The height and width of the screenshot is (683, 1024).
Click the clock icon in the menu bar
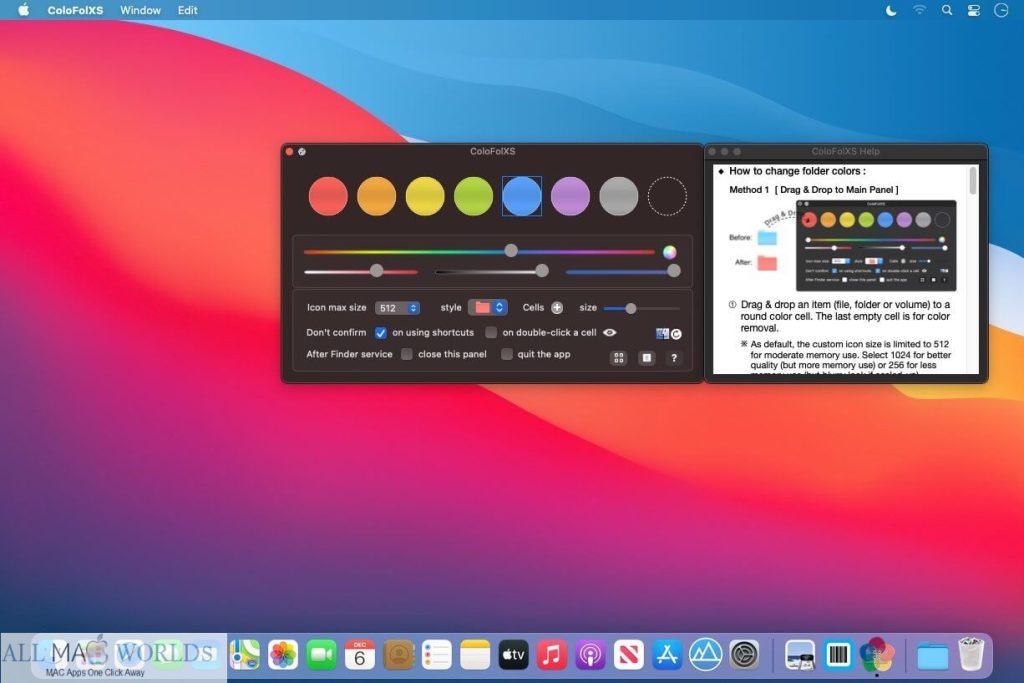tap(1001, 10)
